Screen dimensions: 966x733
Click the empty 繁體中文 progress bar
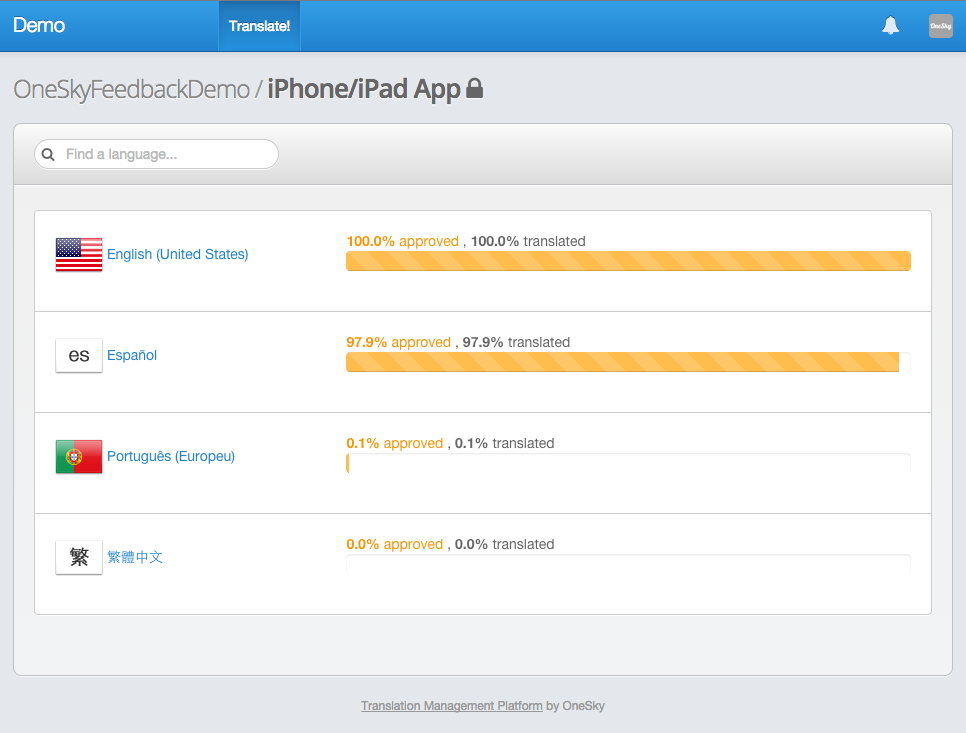pyautogui.click(x=628, y=564)
